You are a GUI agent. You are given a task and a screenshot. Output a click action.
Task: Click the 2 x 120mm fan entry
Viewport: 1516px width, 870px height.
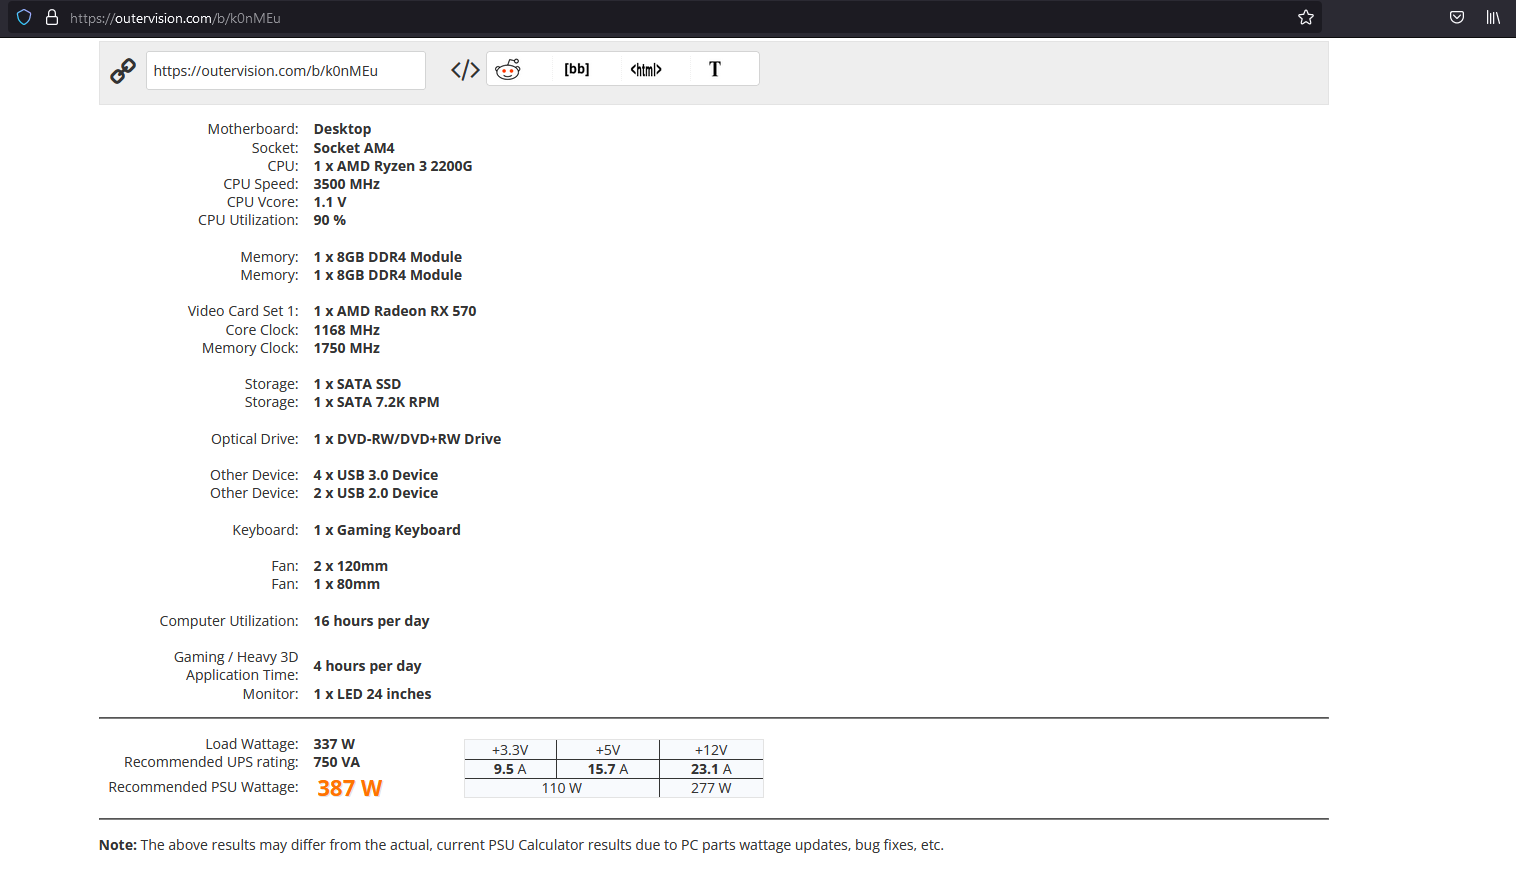pyautogui.click(x=351, y=566)
